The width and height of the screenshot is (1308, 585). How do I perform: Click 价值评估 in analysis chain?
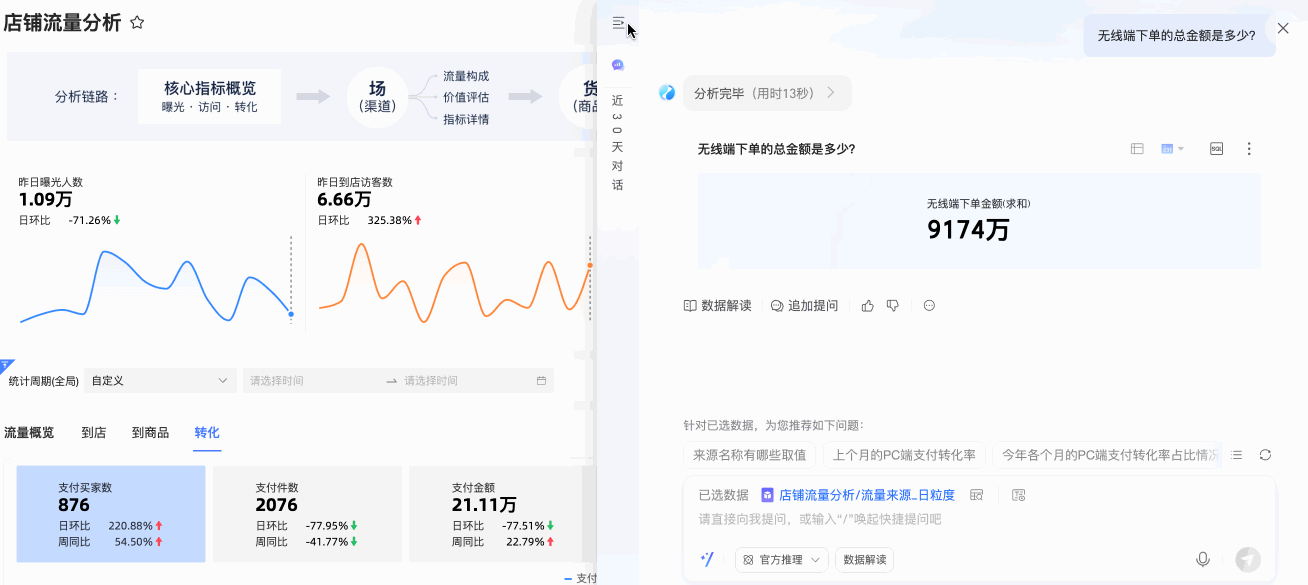(x=466, y=97)
